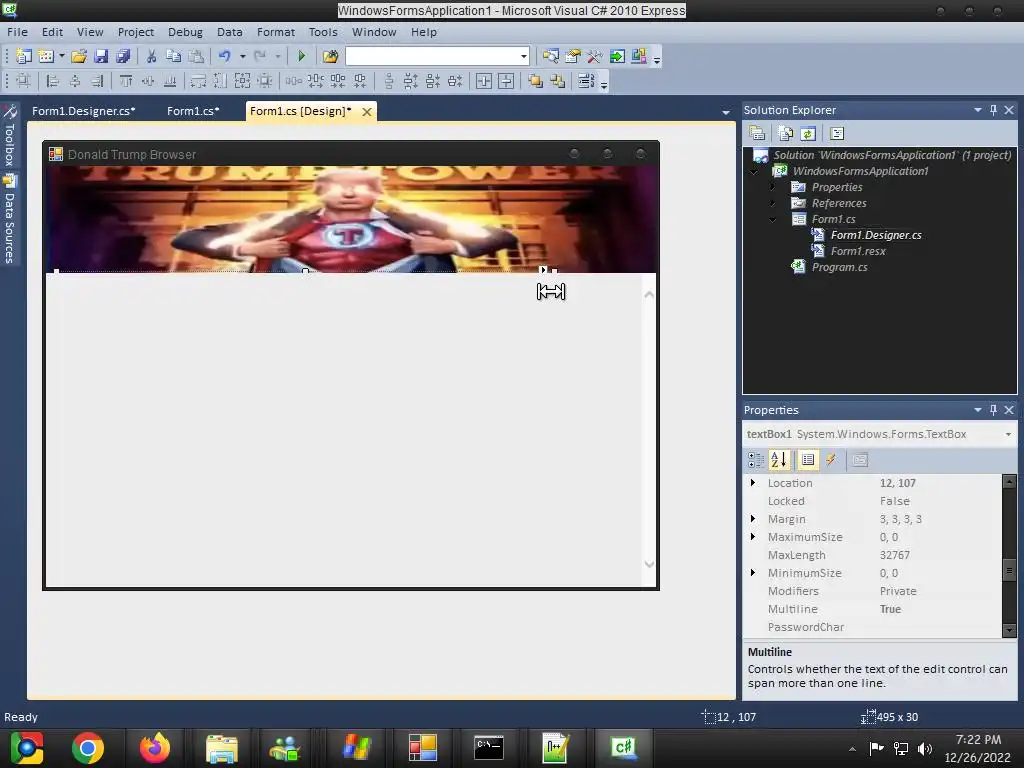
Task: Open the active documents tab dropdown arrow
Action: (726, 112)
